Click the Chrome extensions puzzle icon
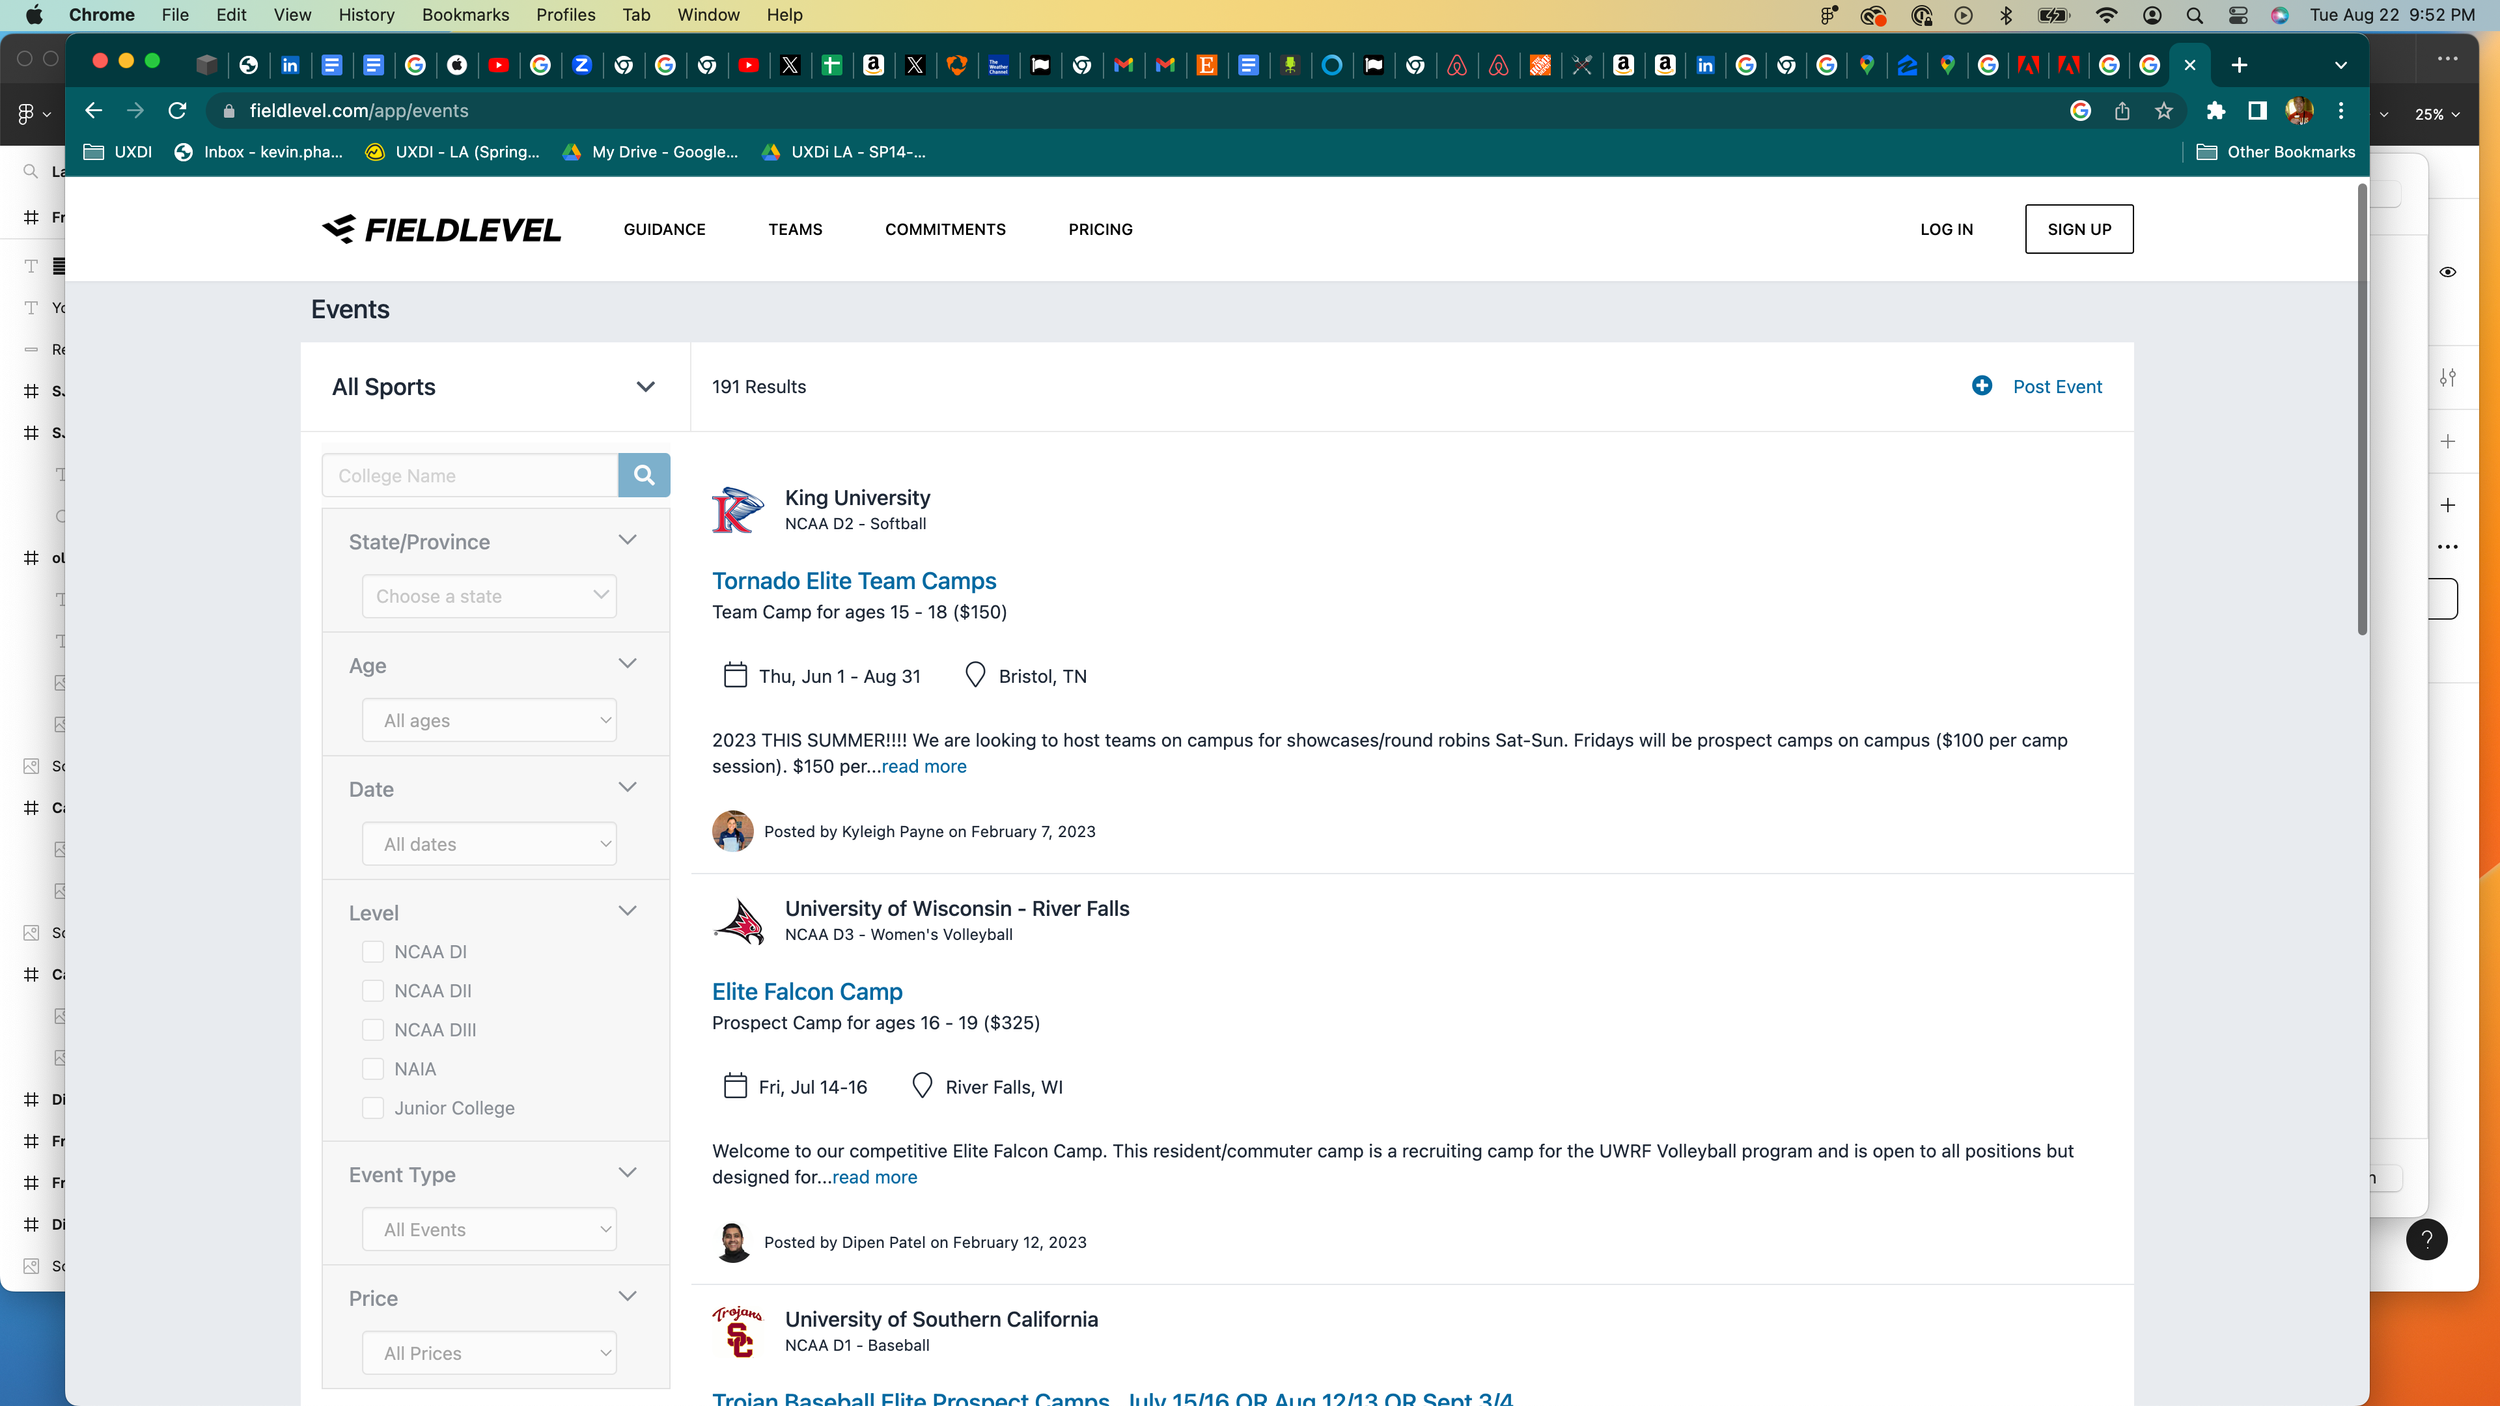Screen dimensions: 2500x1406 pos(2215,111)
